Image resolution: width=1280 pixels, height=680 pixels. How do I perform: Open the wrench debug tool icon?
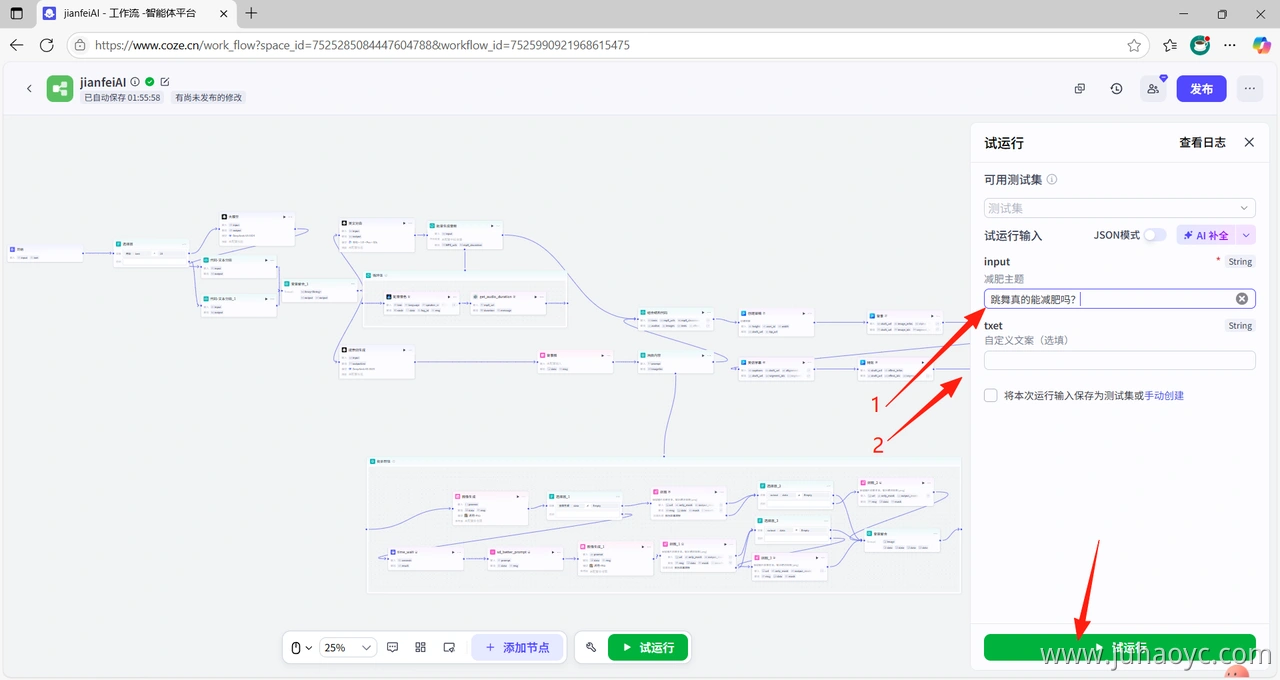click(x=591, y=647)
